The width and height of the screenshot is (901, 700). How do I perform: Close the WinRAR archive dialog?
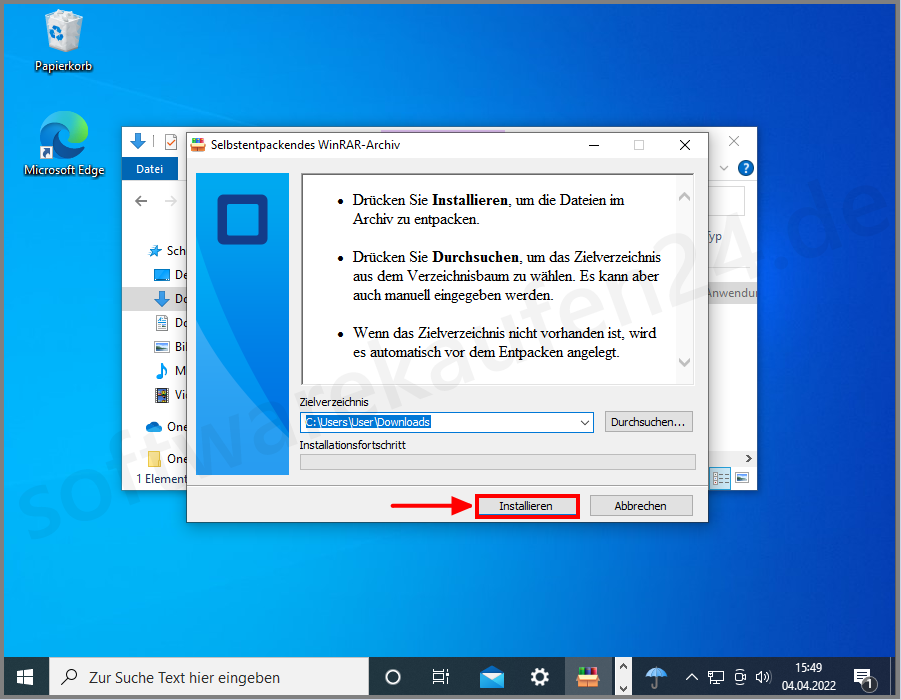pos(685,145)
